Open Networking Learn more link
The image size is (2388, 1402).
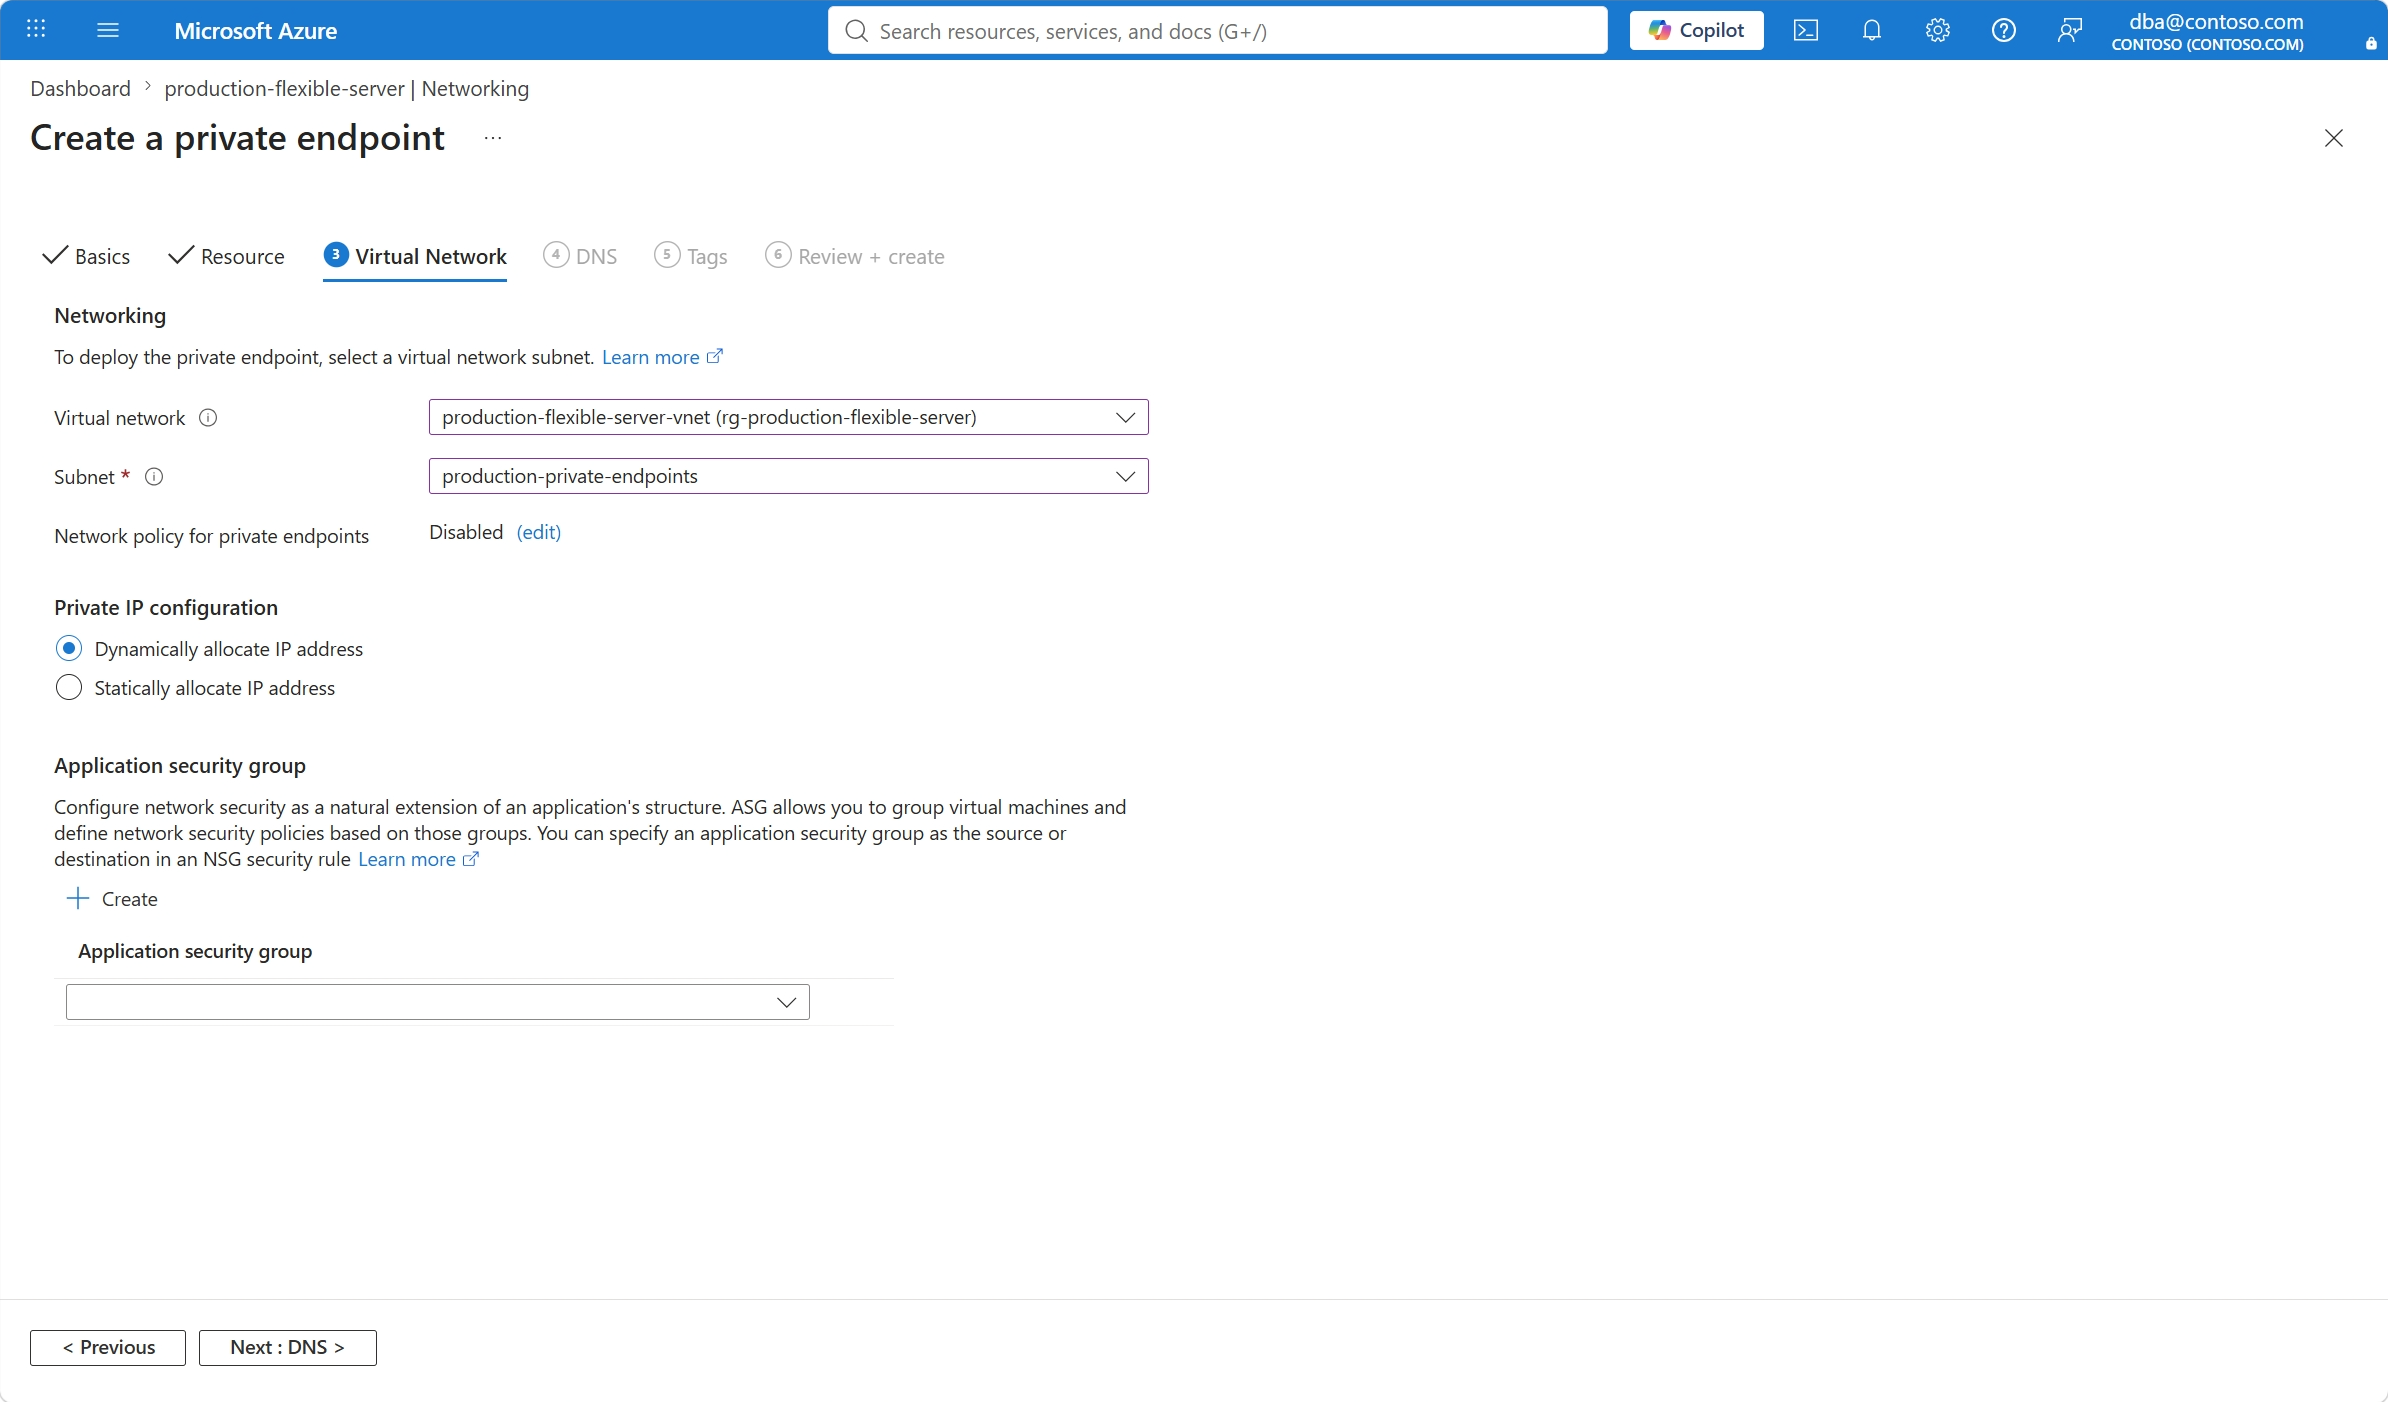(662, 357)
